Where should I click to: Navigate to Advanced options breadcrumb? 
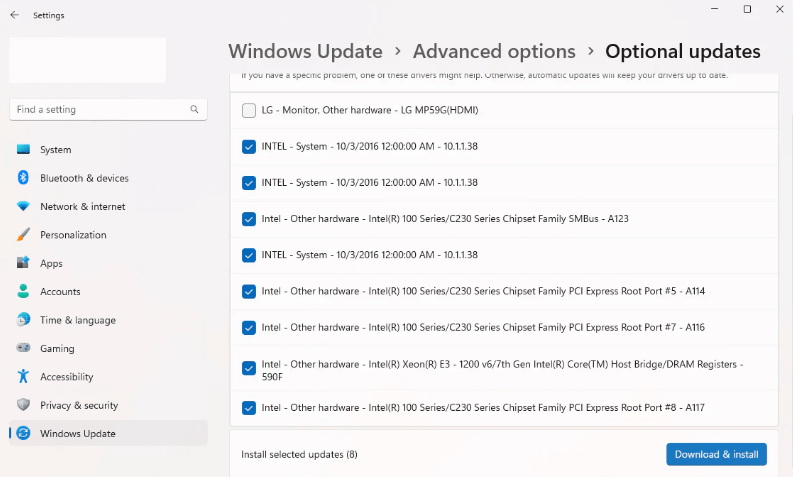[x=494, y=51]
